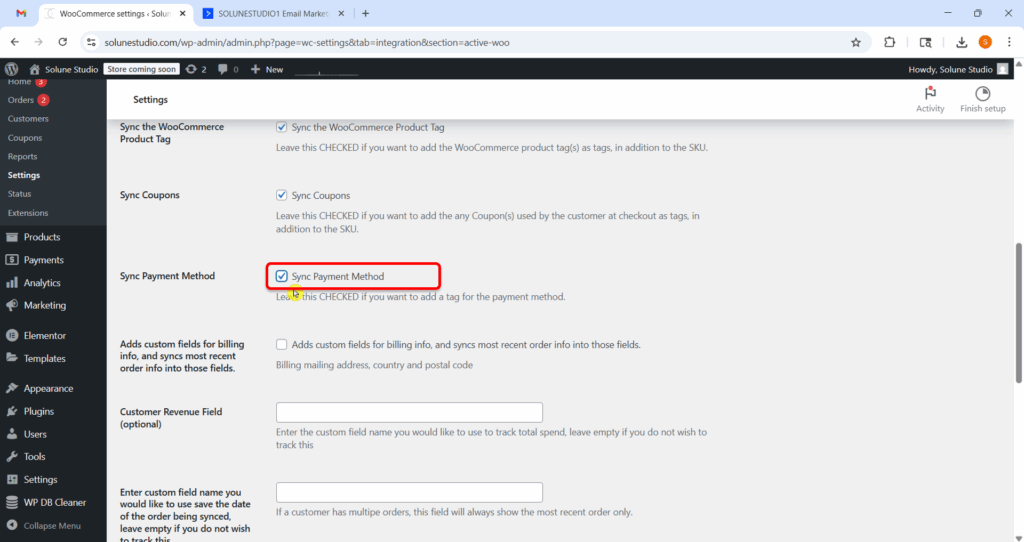Open Chrome profile avatar
The height and width of the screenshot is (542, 1024).
tap(985, 42)
